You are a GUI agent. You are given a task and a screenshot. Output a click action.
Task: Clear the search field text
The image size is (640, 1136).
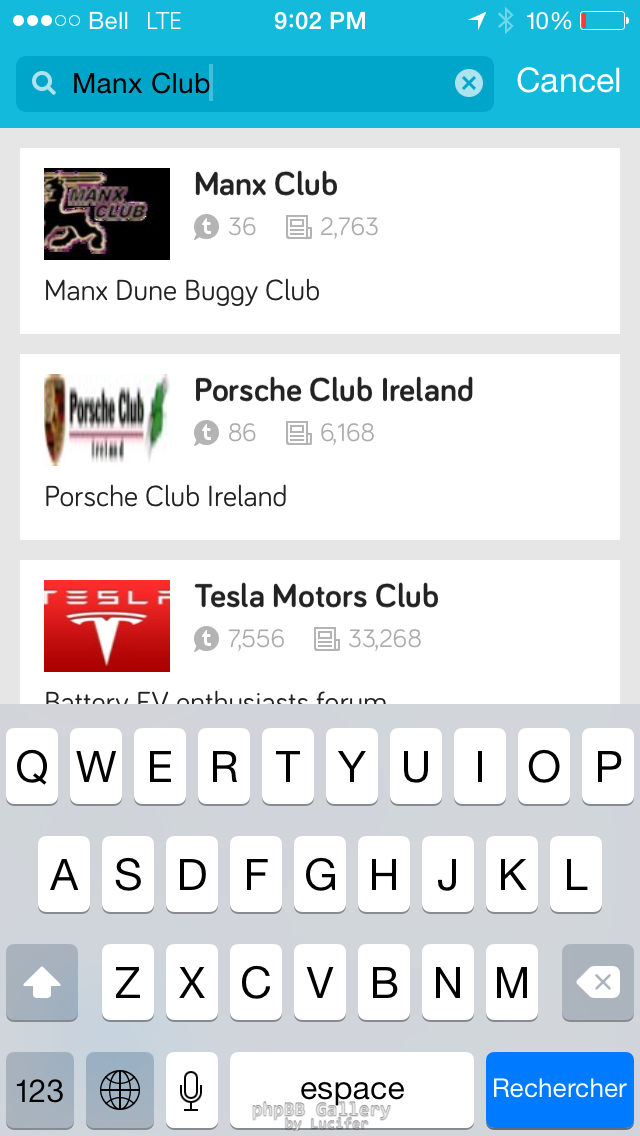pos(468,83)
